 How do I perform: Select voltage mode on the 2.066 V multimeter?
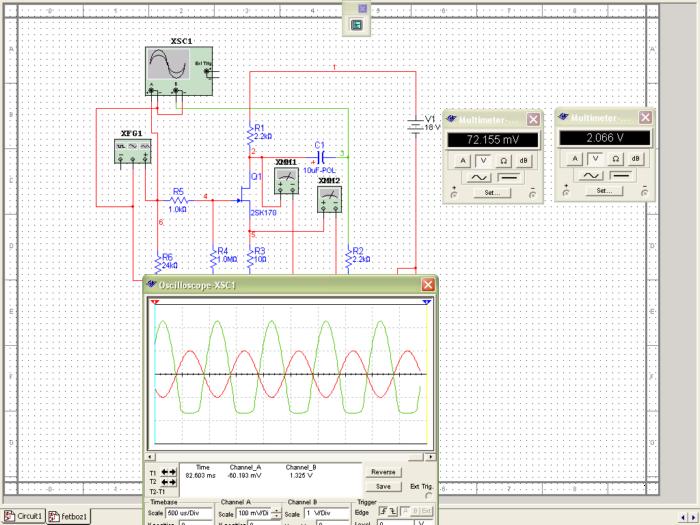tap(595, 159)
